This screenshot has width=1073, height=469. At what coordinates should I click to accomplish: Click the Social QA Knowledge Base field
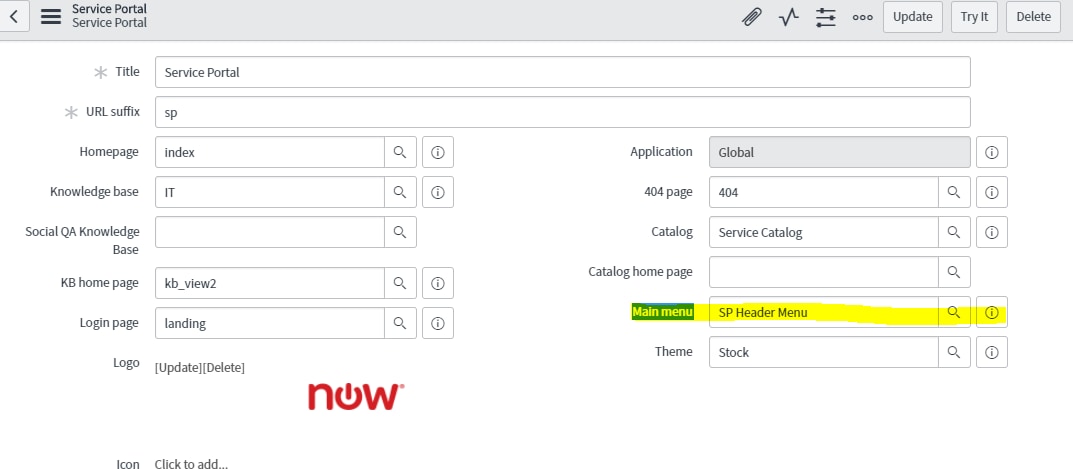tap(270, 232)
